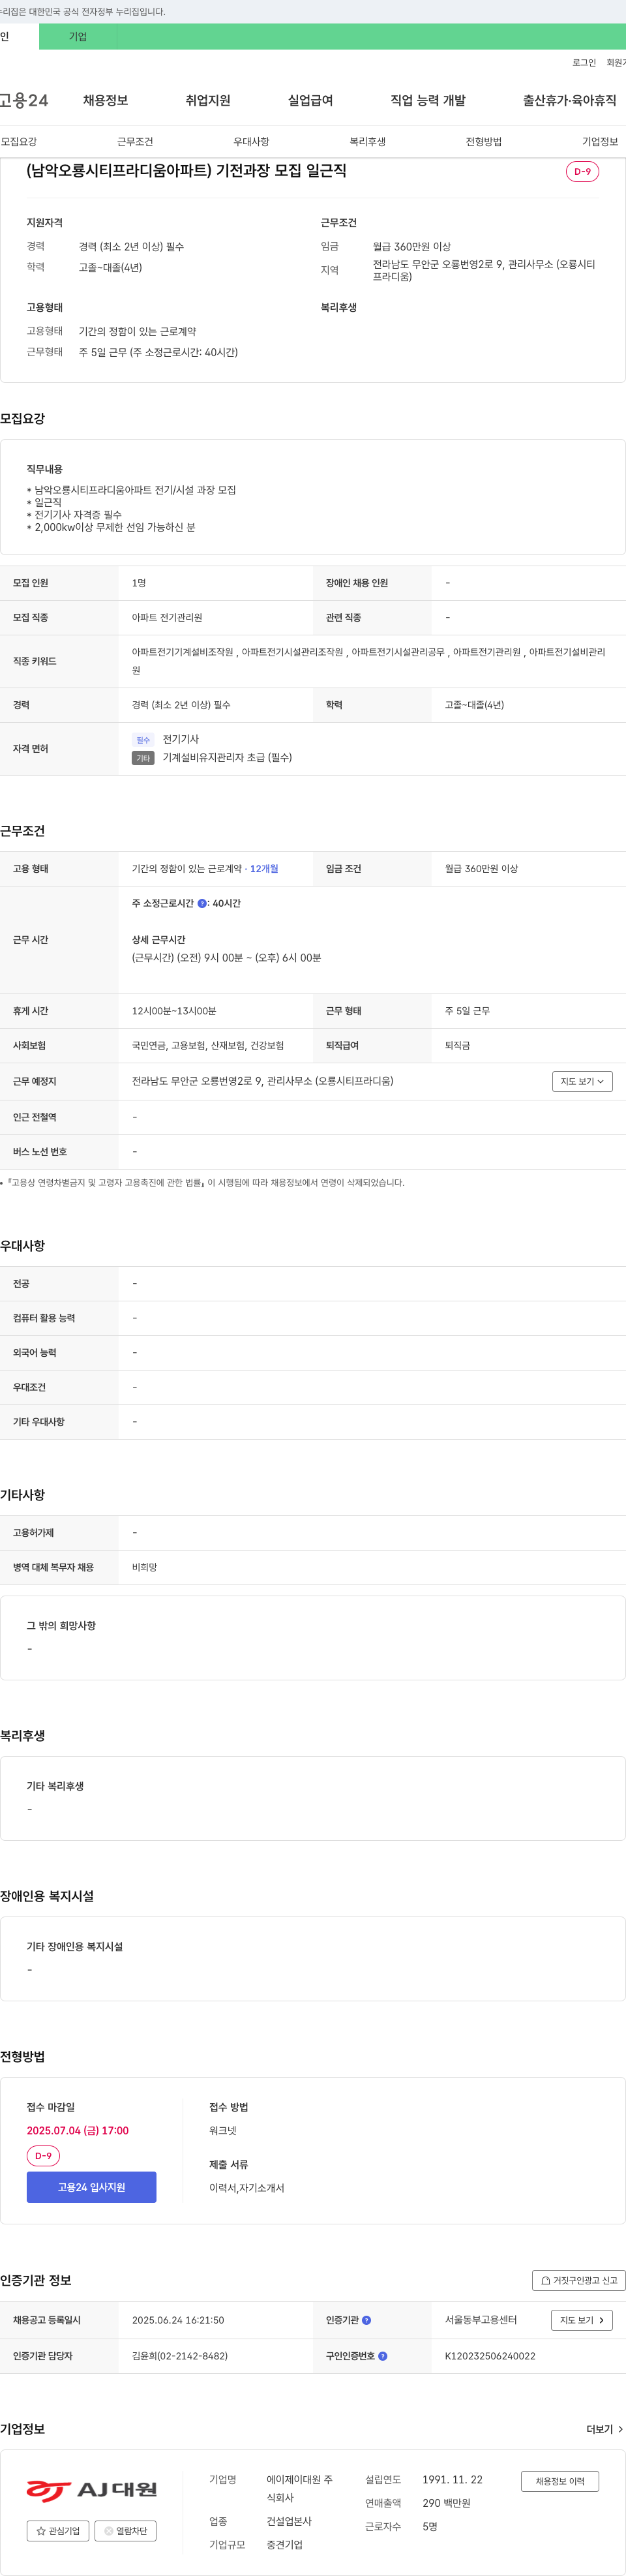626x2576 pixels.
Task: Click the 12개월 contract period text
Action: [x=264, y=869]
